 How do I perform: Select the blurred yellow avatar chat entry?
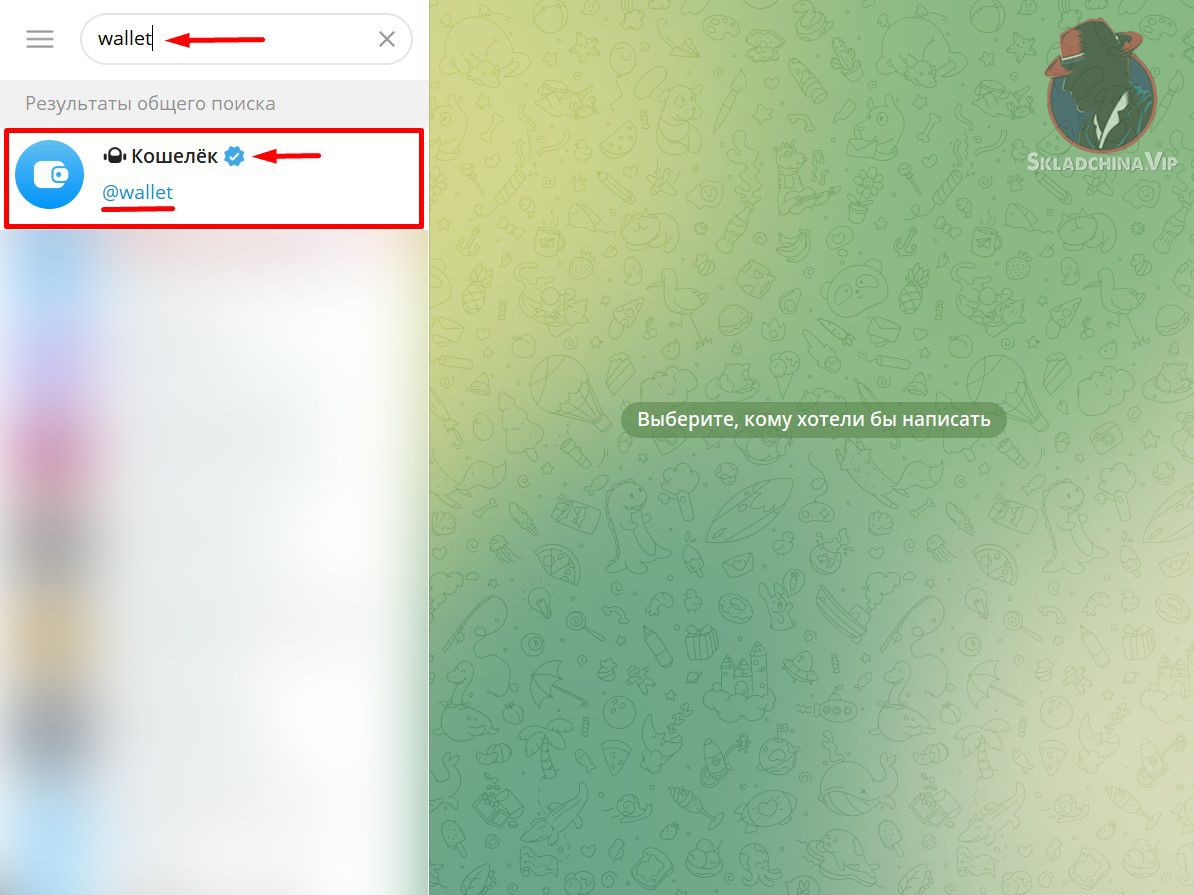(x=214, y=632)
